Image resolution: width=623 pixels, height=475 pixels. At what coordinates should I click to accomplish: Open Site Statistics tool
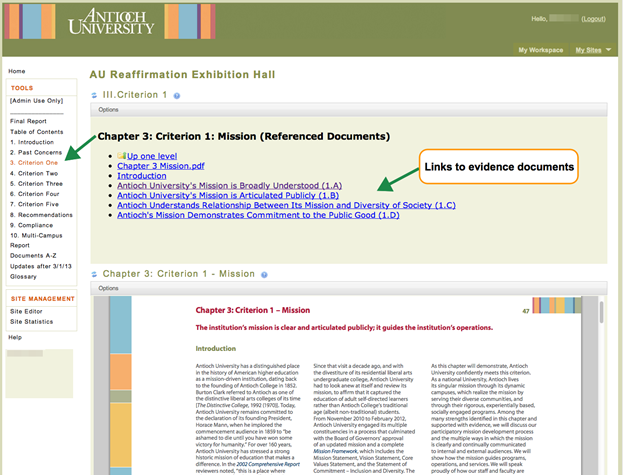click(31, 322)
